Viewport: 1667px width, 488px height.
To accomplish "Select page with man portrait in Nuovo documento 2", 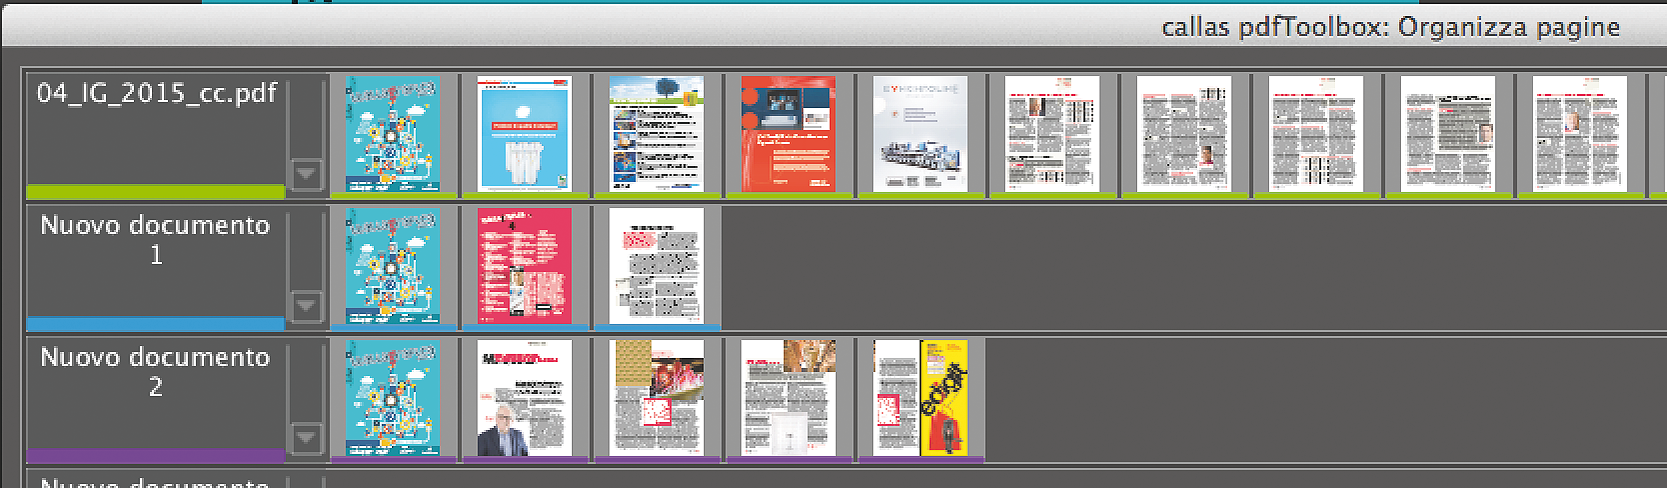I will point(524,397).
